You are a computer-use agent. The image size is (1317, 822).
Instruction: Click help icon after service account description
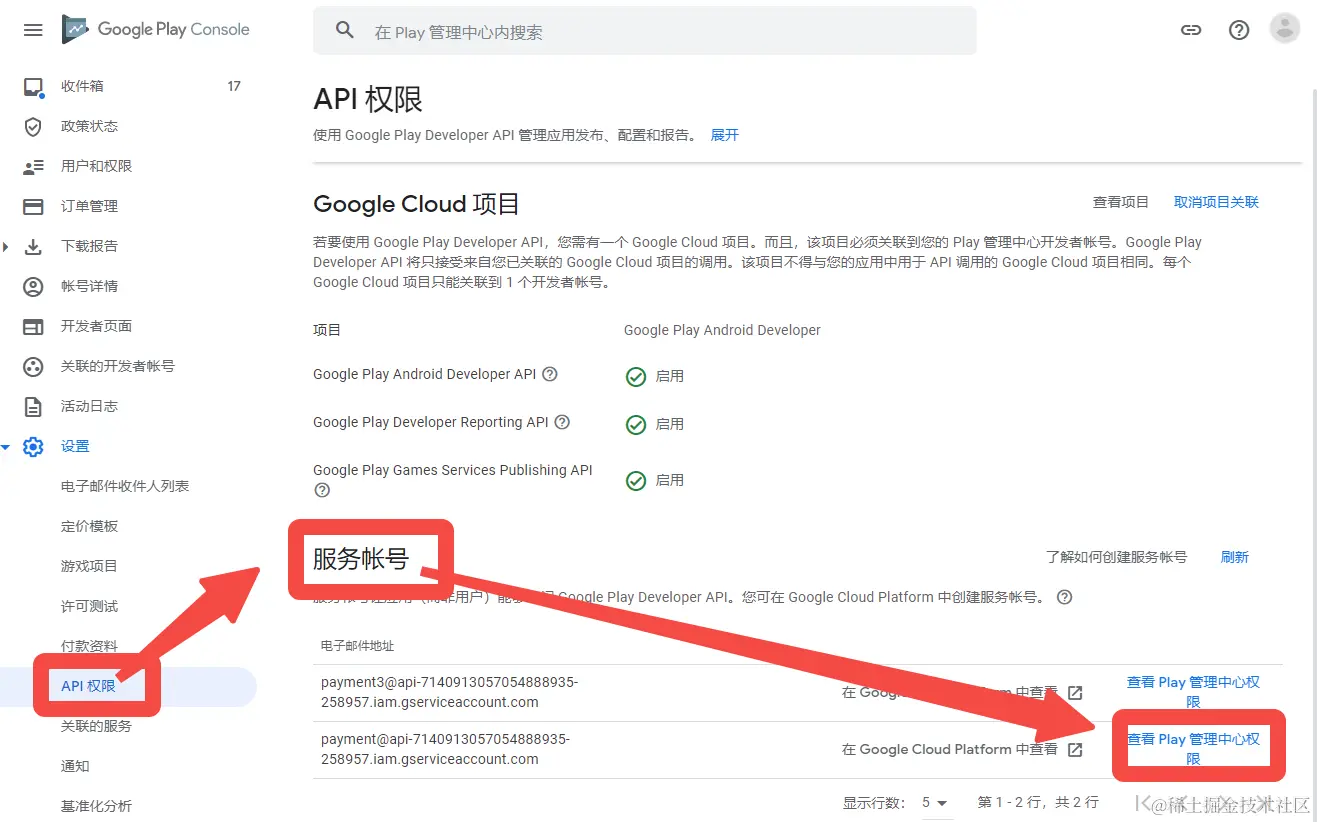[1065, 597]
